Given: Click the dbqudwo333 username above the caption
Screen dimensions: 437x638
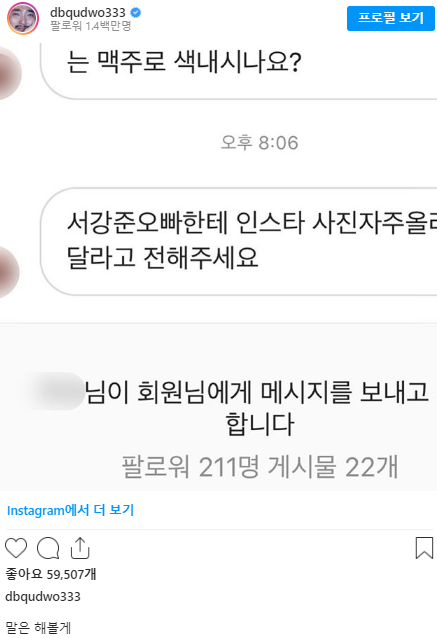Looking at the screenshot, I should 43,596.
